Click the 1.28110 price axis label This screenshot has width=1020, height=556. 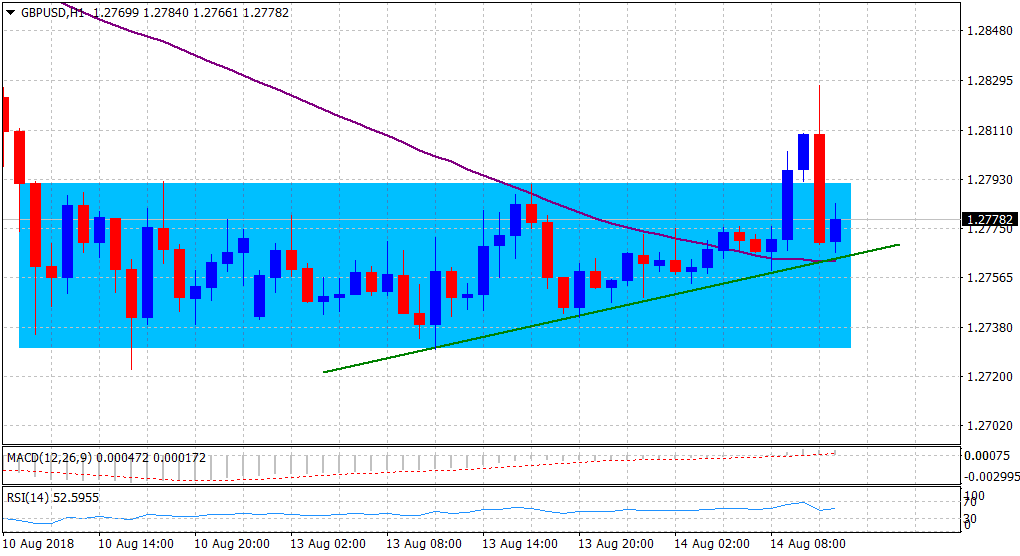pyautogui.click(x=986, y=131)
